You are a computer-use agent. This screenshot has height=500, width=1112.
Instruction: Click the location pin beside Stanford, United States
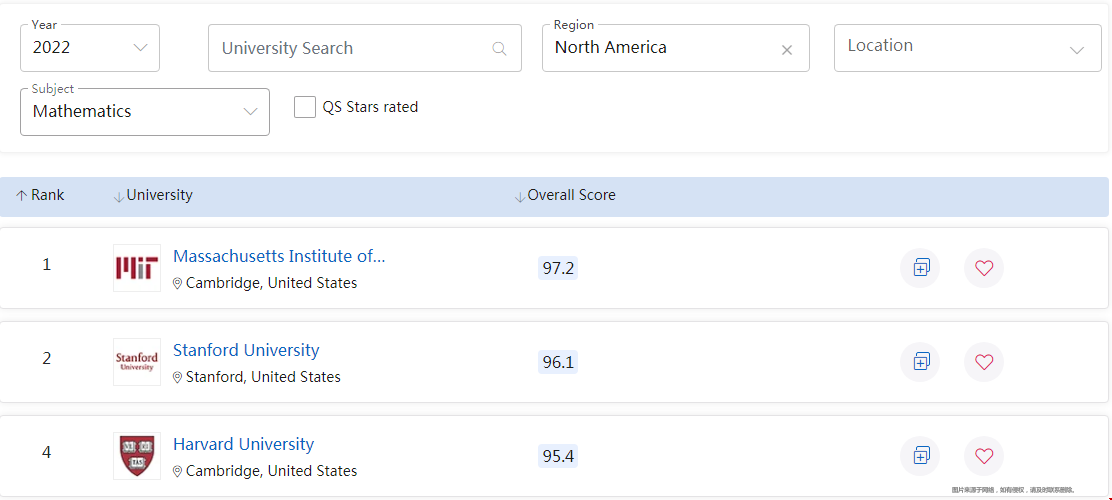point(178,377)
